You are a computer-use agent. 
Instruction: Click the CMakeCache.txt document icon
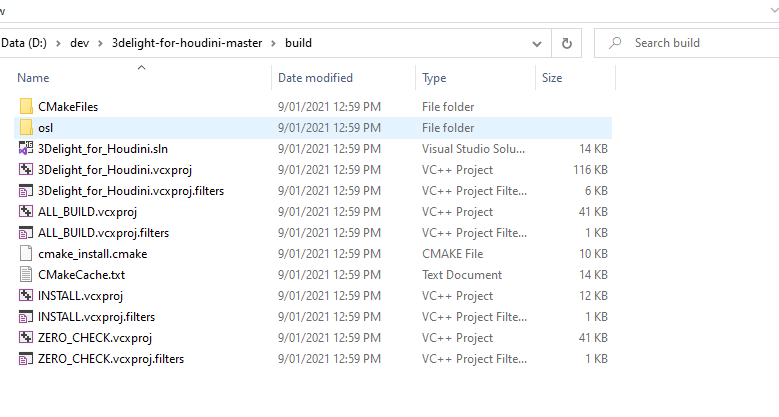pyautogui.click(x=27, y=275)
